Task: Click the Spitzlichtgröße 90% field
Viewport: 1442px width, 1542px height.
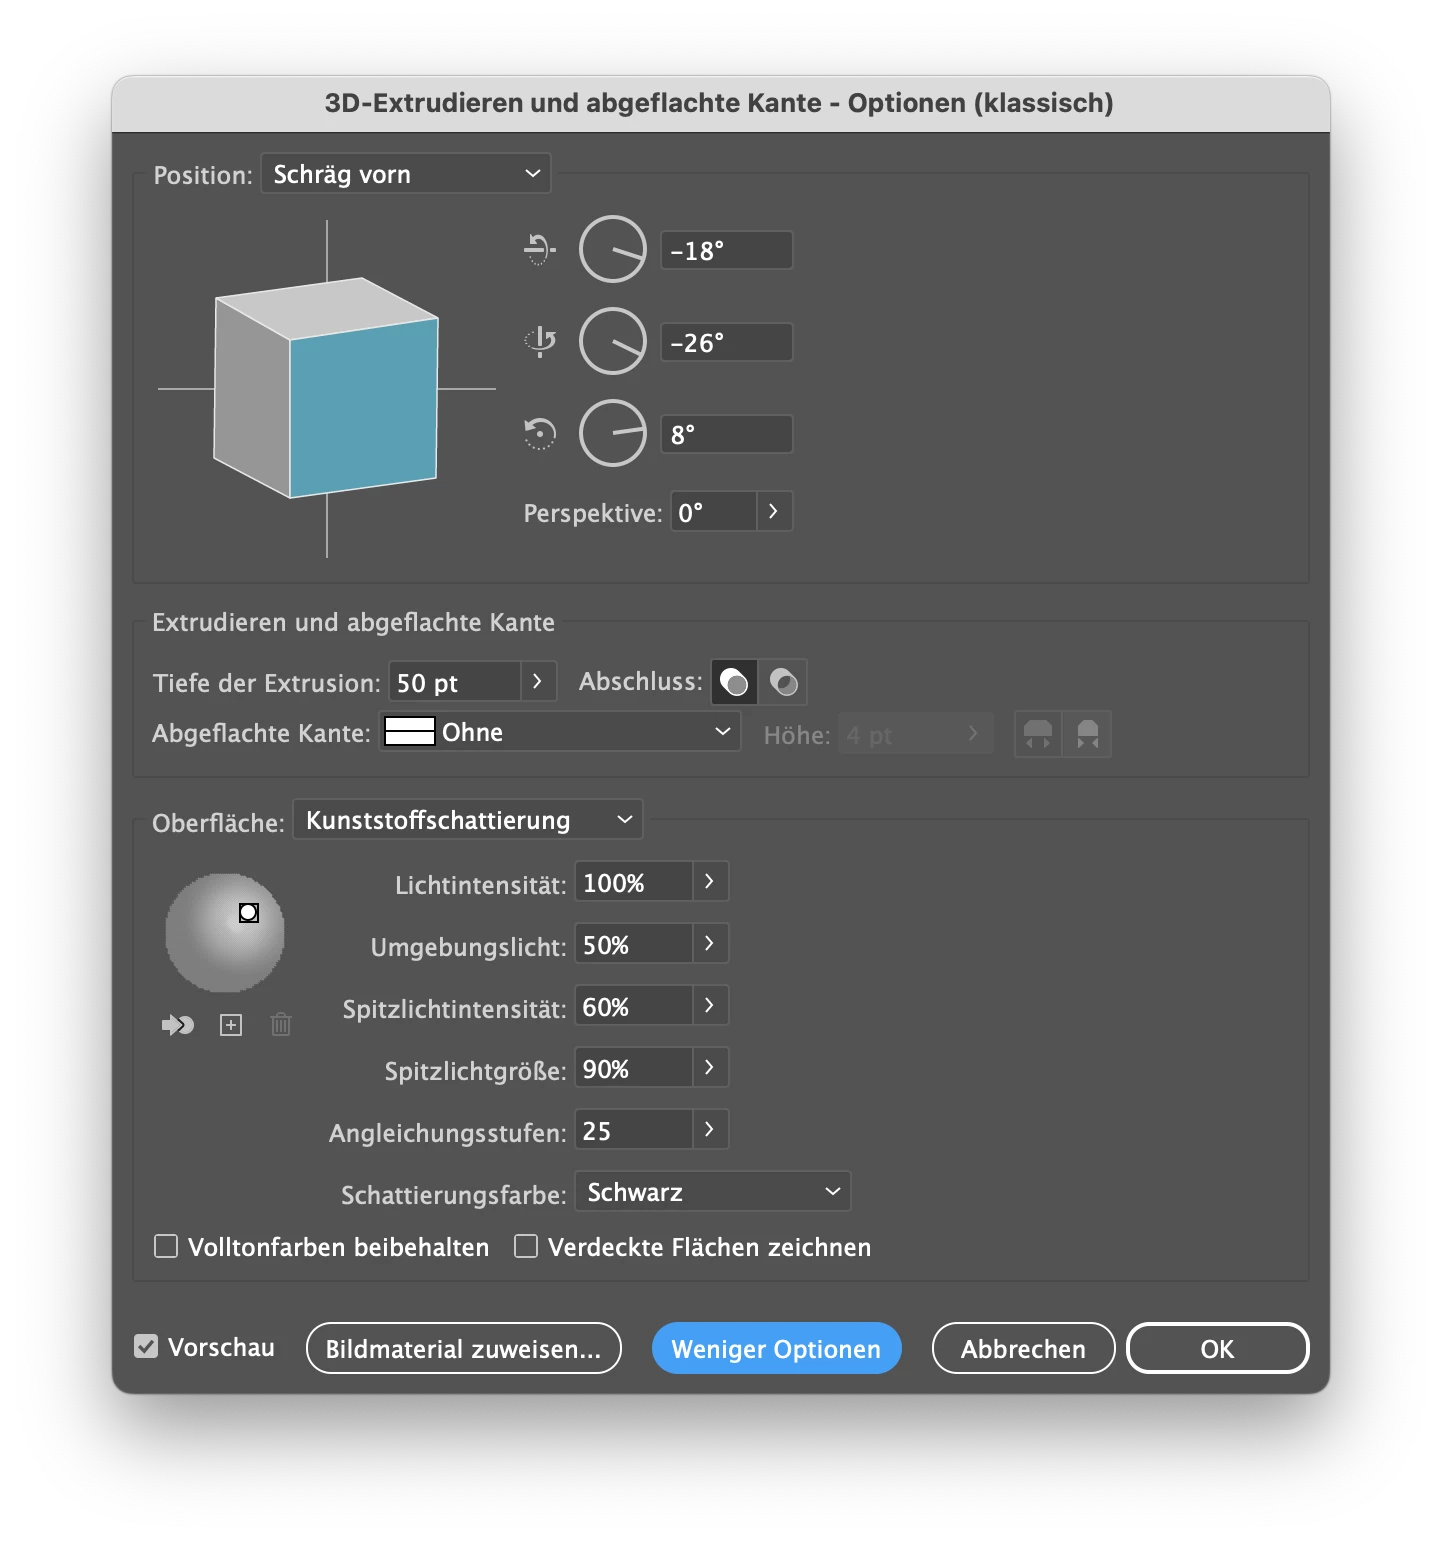Action: click(x=634, y=1068)
